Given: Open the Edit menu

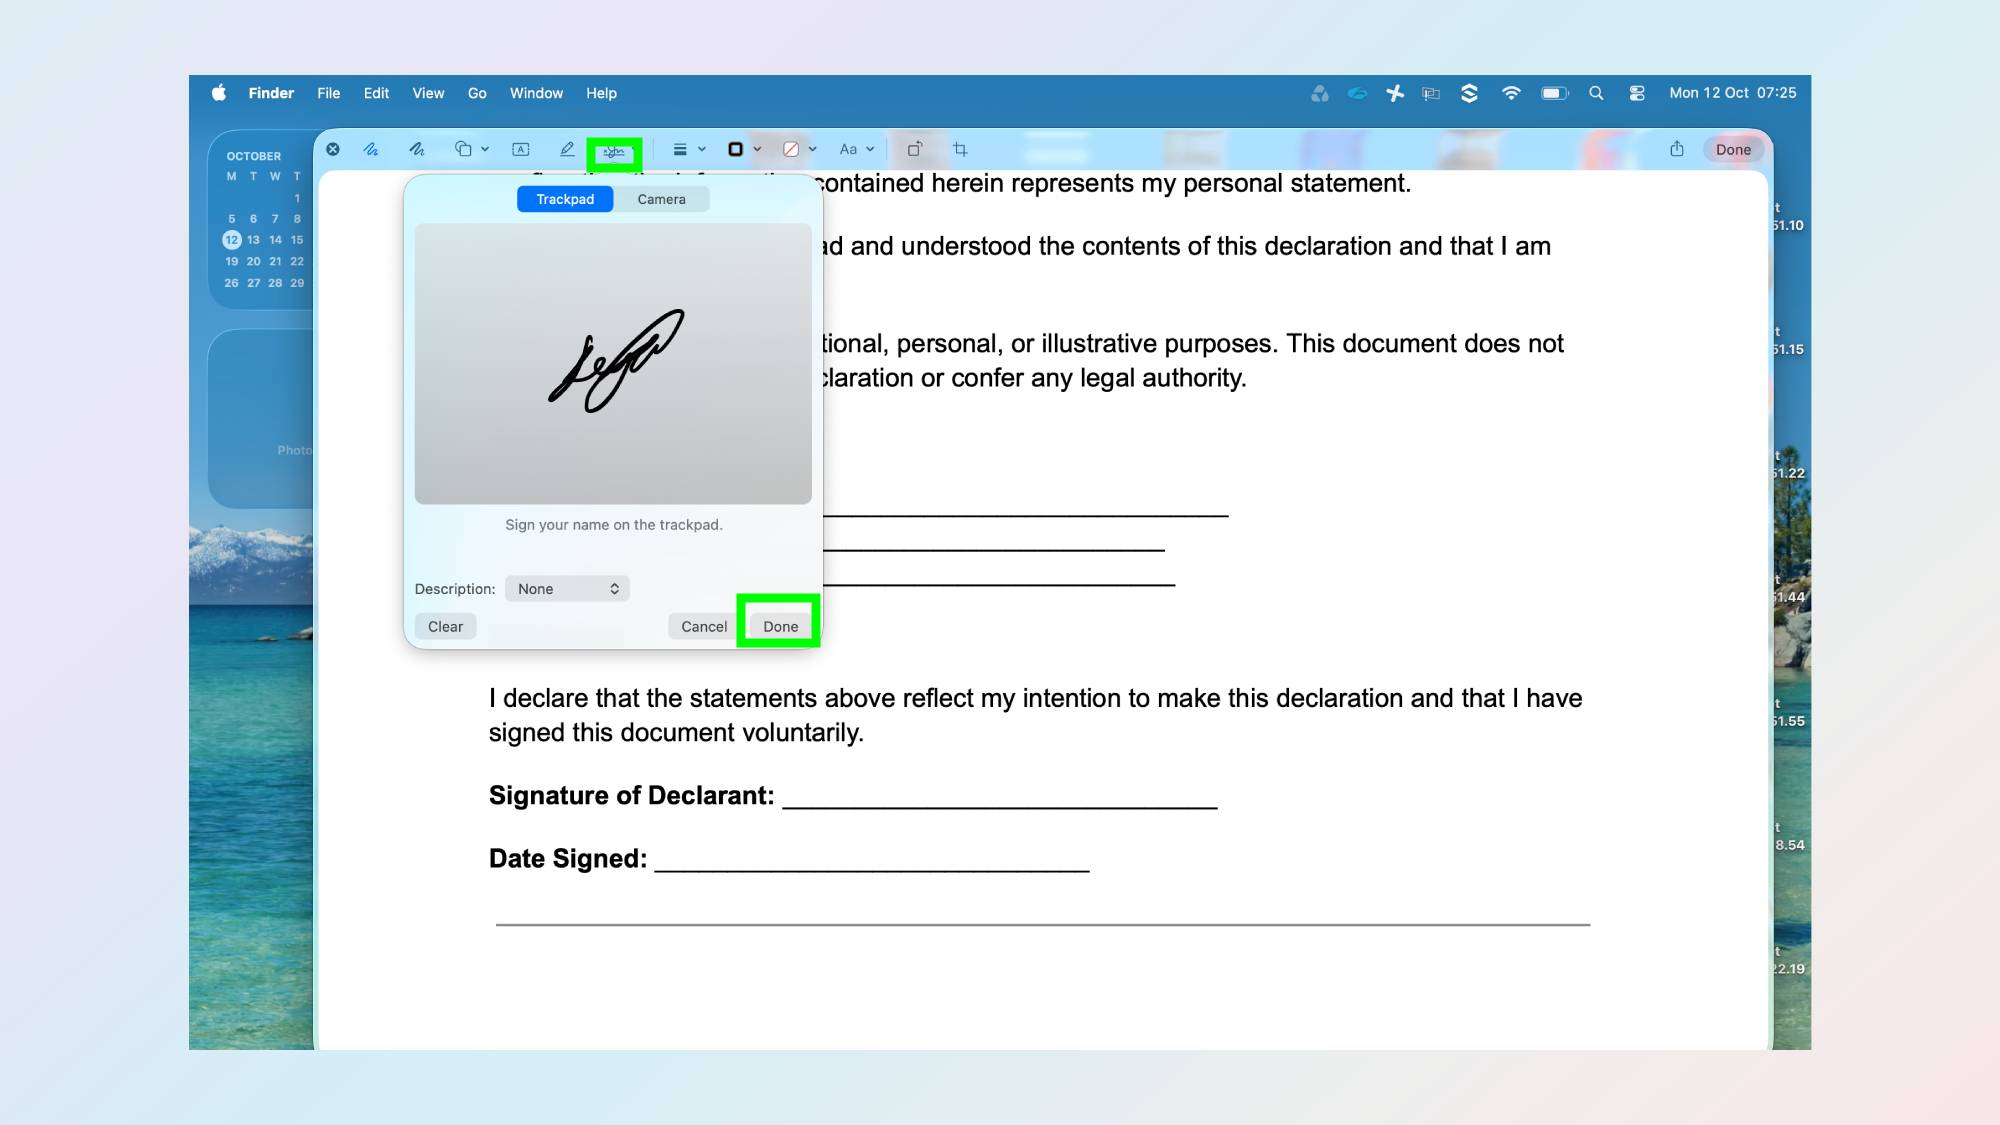Looking at the screenshot, I should click(x=376, y=93).
